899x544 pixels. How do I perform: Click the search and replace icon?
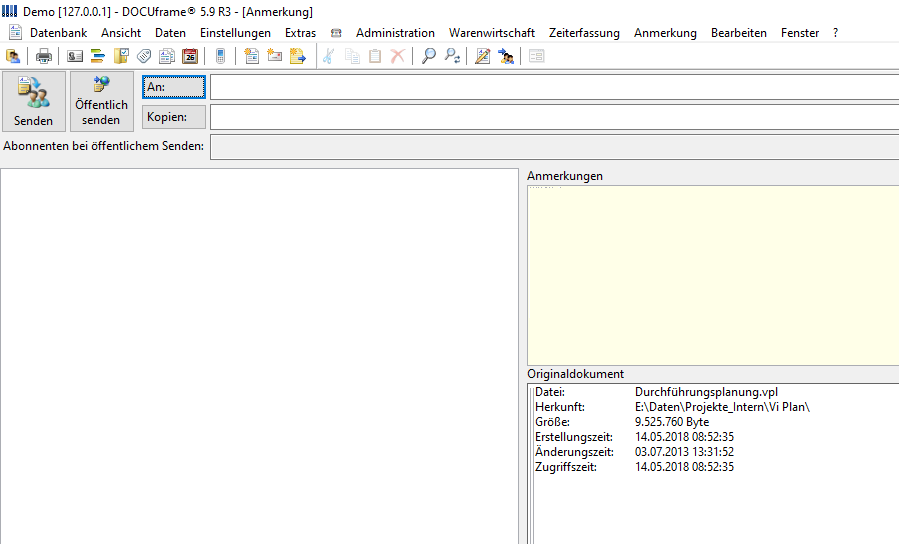(452, 56)
